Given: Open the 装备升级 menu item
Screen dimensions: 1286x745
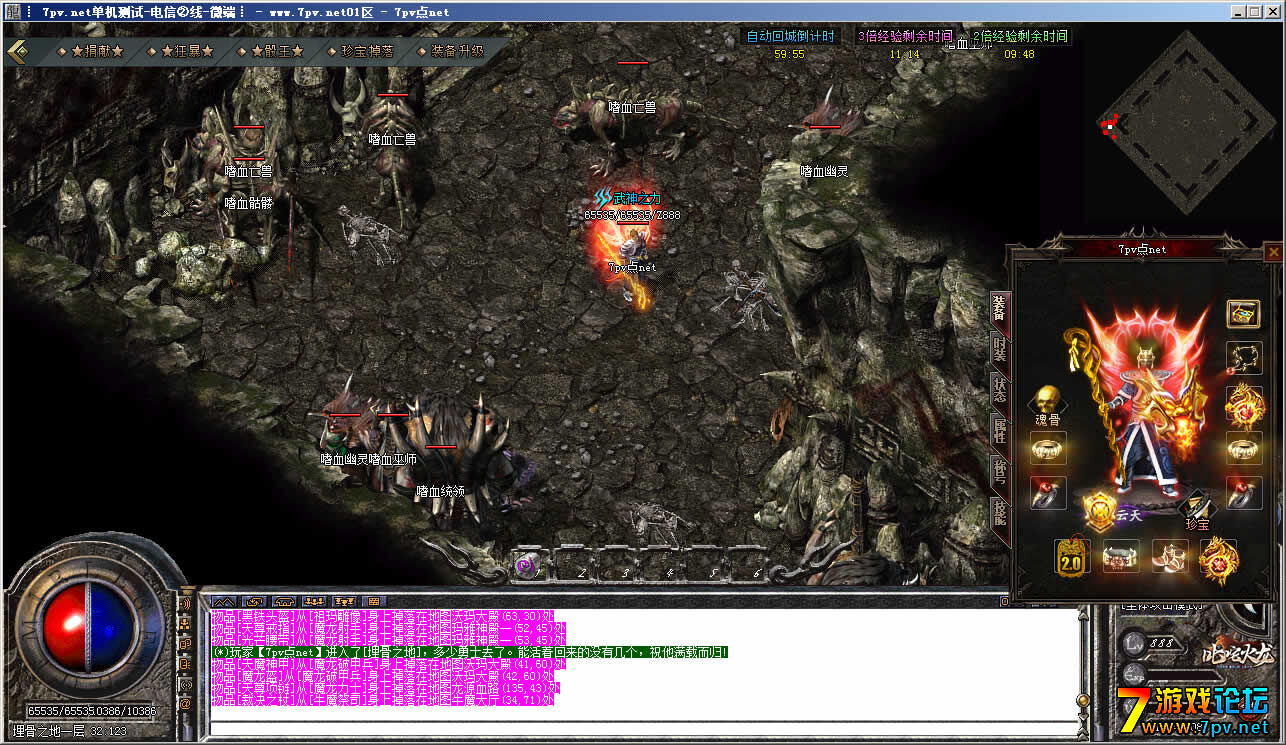Looking at the screenshot, I should (x=457, y=51).
